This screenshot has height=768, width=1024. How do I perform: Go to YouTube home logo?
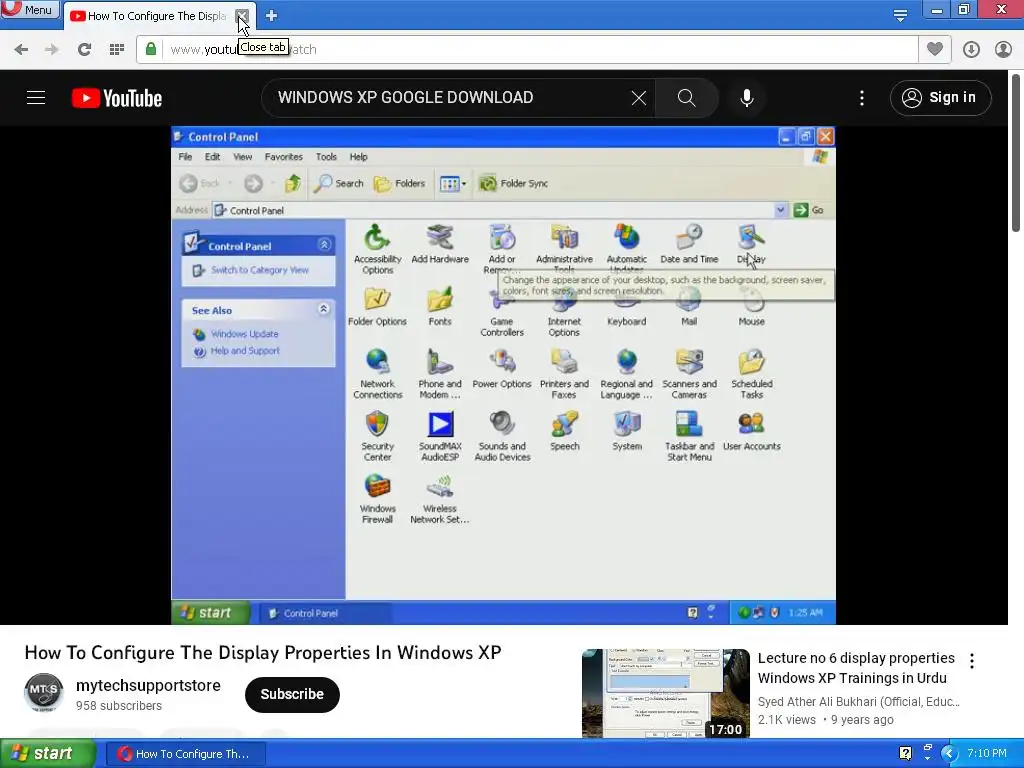[117, 98]
